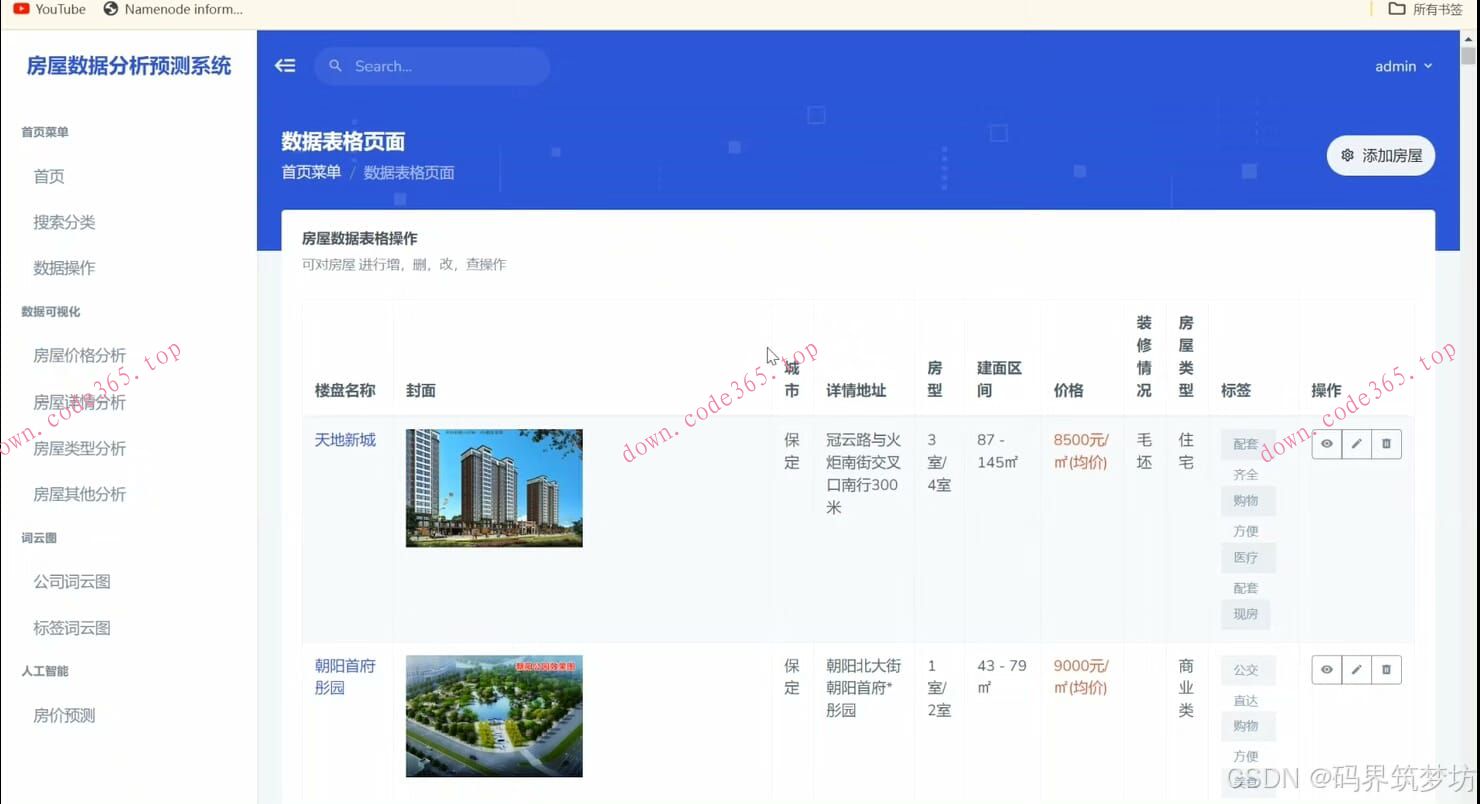Click the delete trash icon for 天地新城
Viewport: 1480px width, 804px height.
pyautogui.click(x=1386, y=444)
